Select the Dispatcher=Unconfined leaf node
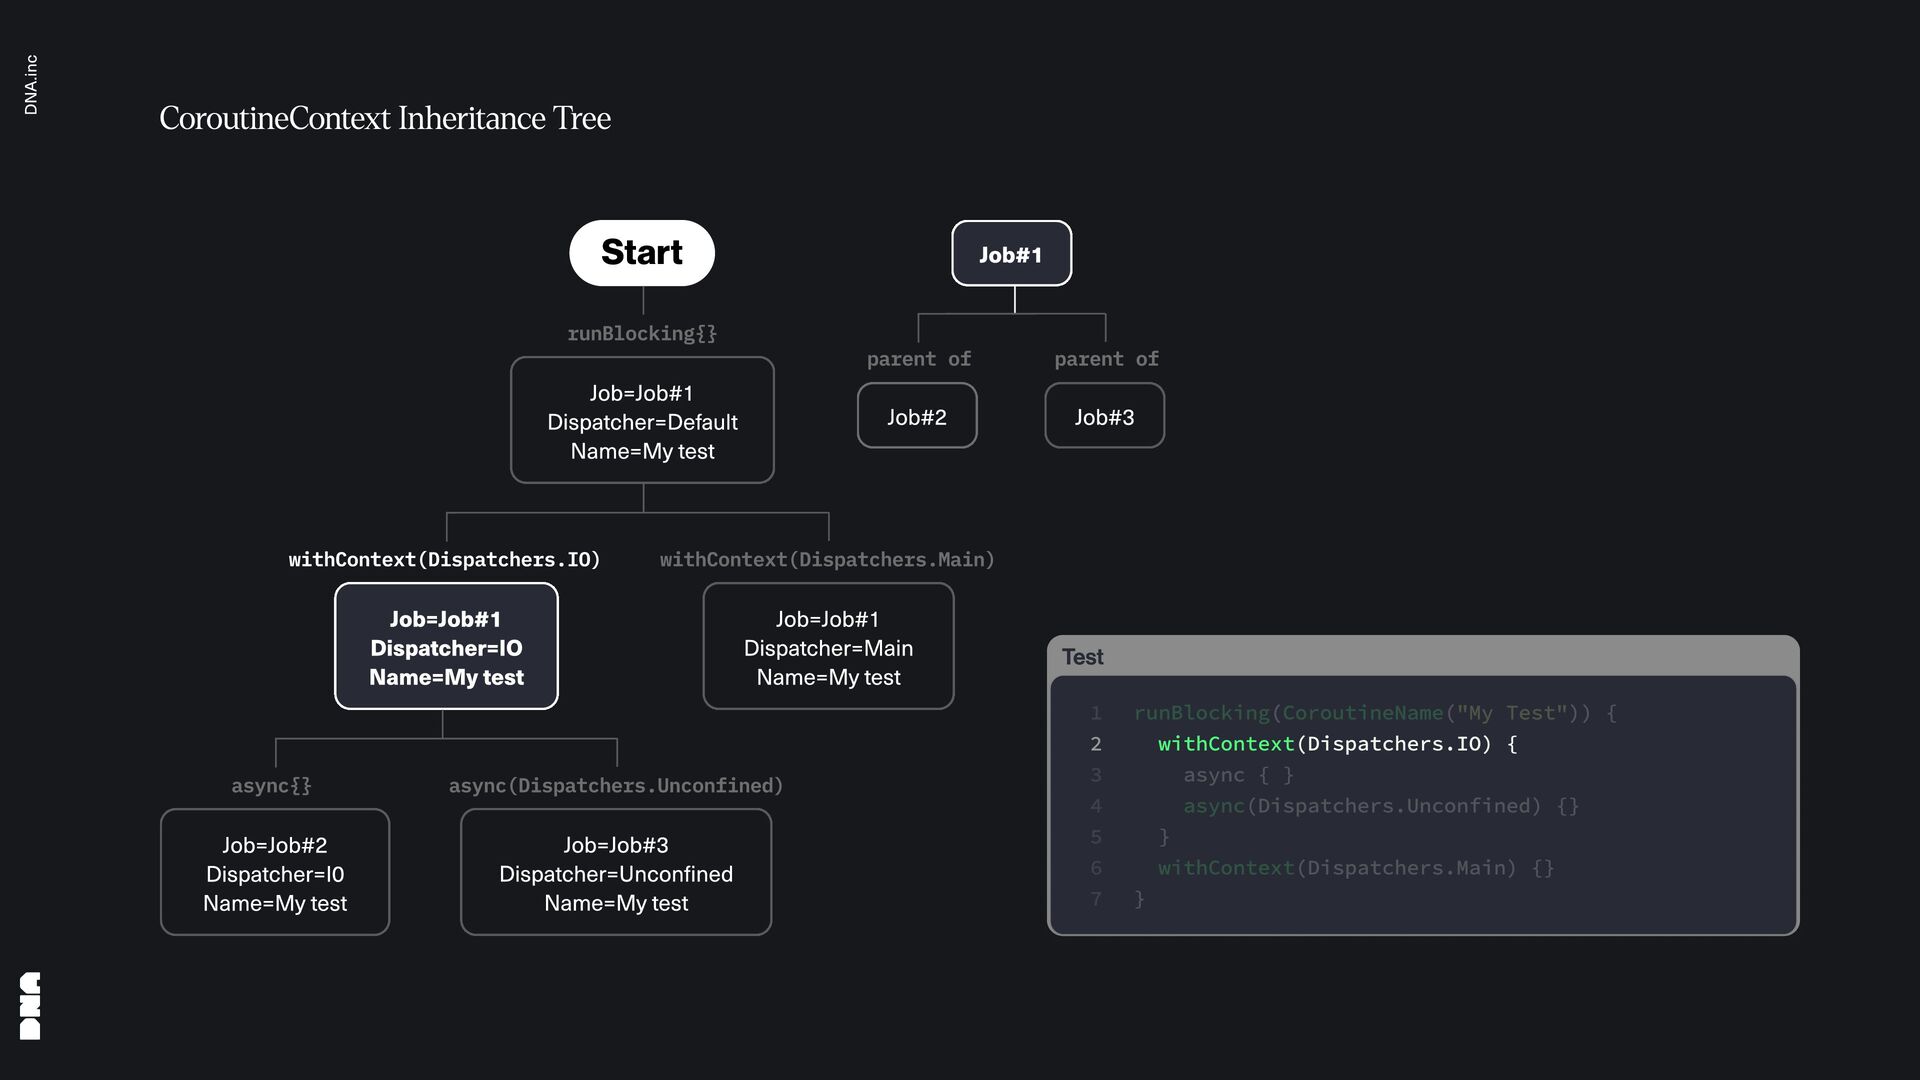This screenshot has height=1080, width=1920. point(616,873)
